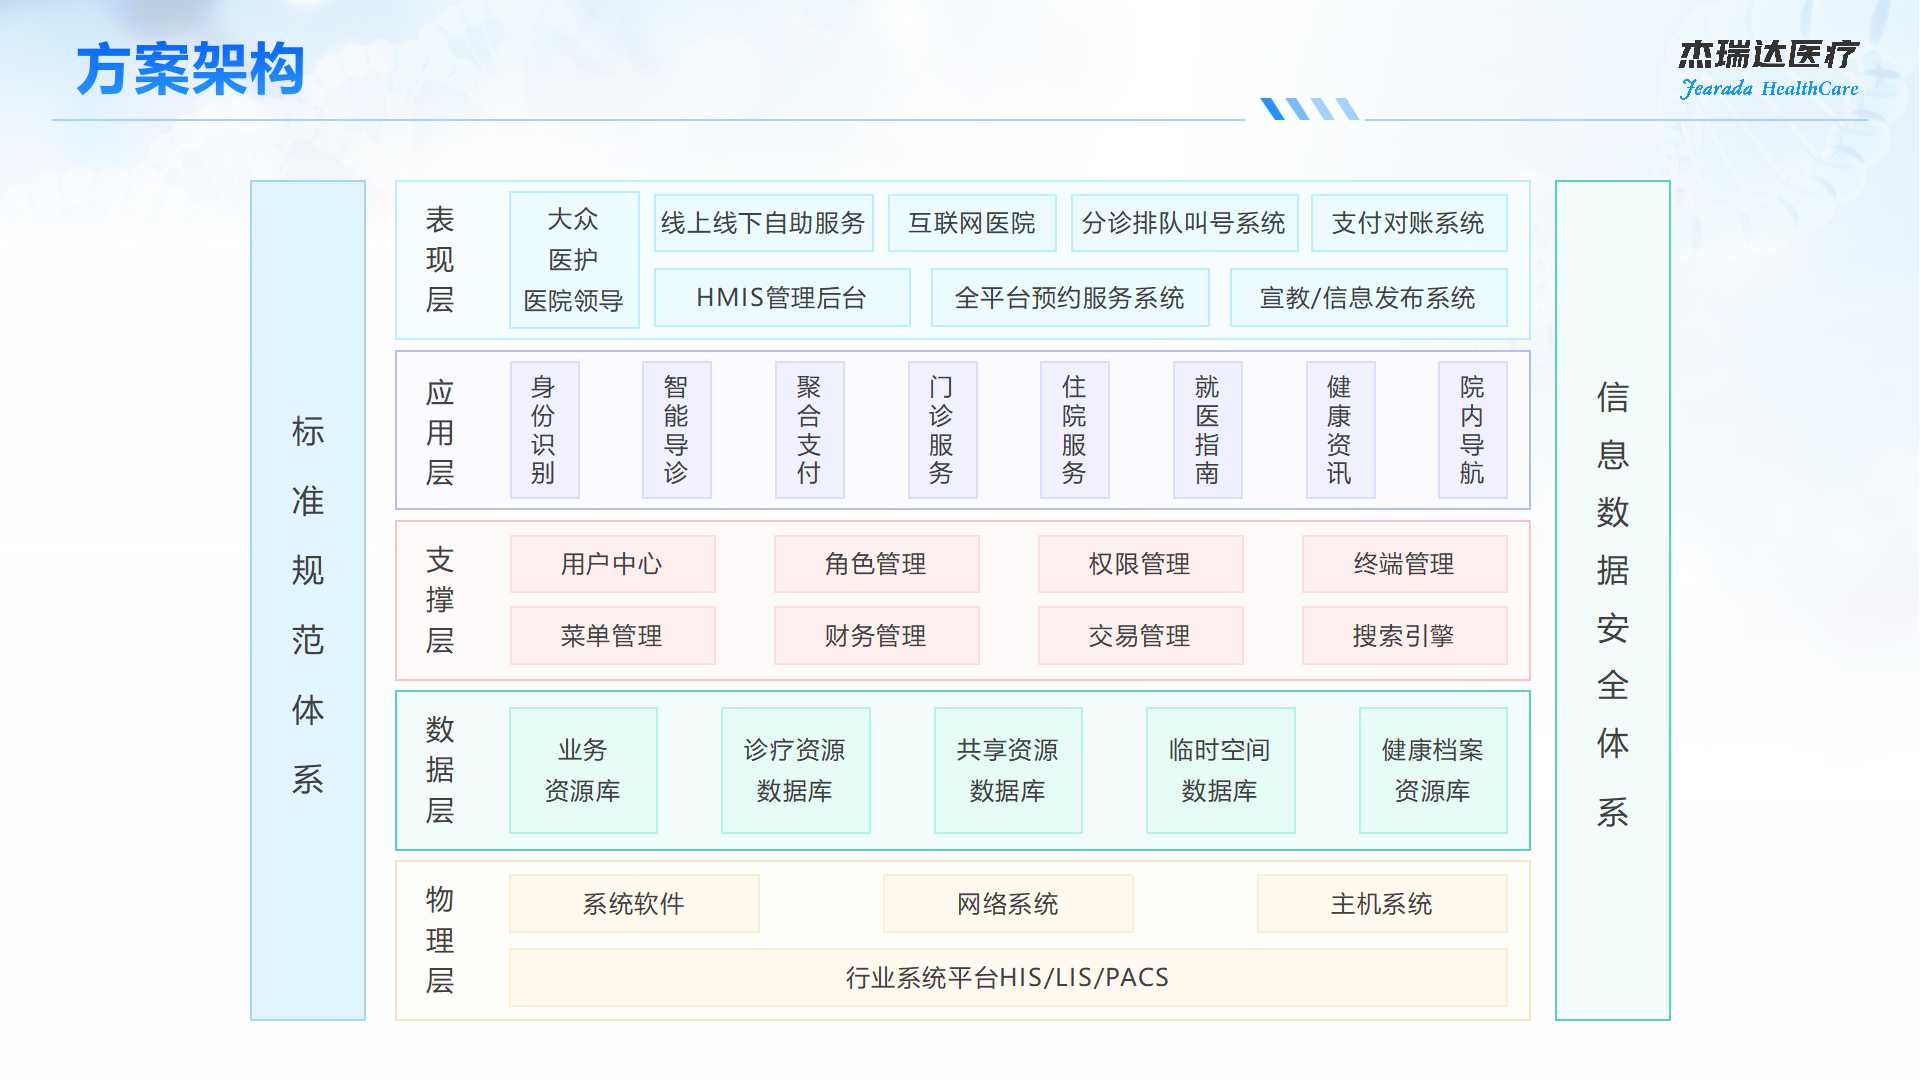Click the 信息数据安全体系 right column
This screenshot has width=1920, height=1080.
1612,600
